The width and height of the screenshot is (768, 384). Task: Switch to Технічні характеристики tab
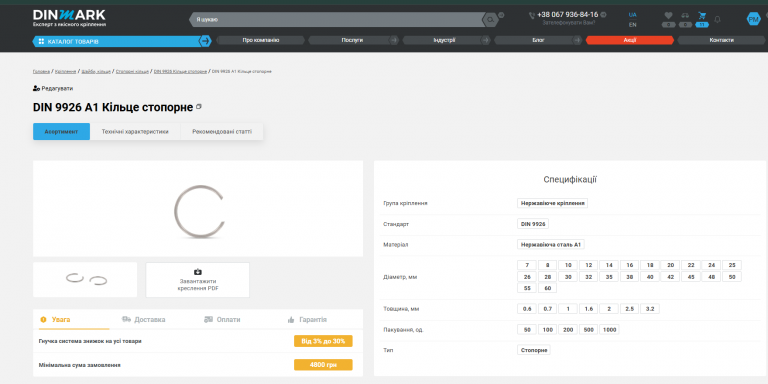(135, 132)
